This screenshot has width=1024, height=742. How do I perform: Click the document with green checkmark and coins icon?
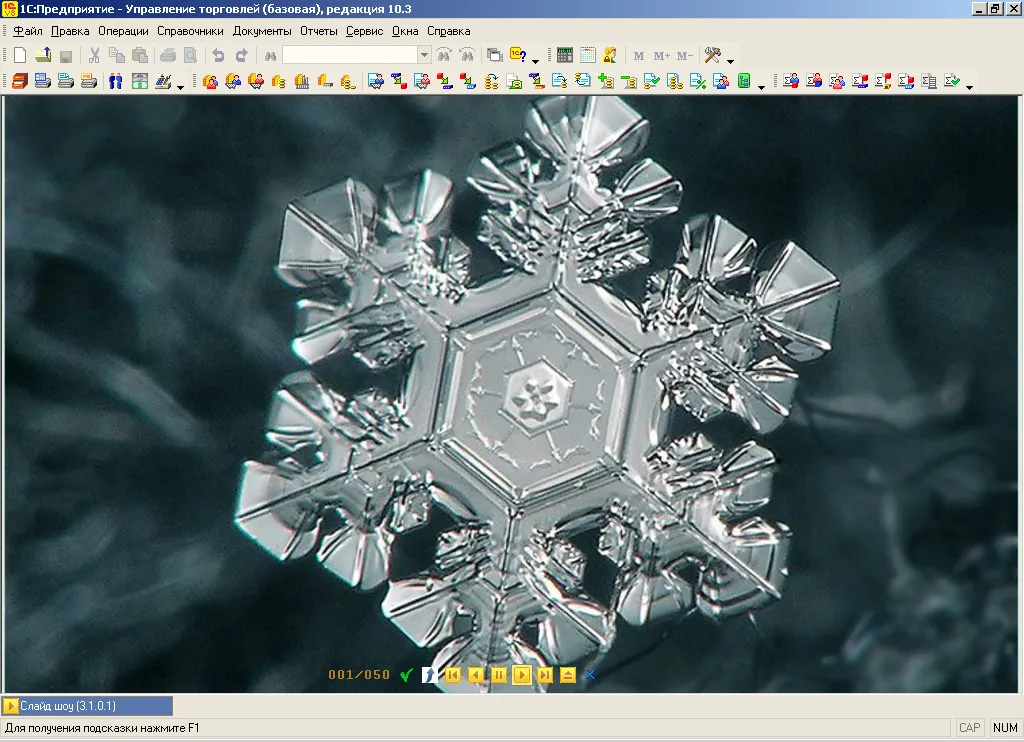(x=652, y=81)
